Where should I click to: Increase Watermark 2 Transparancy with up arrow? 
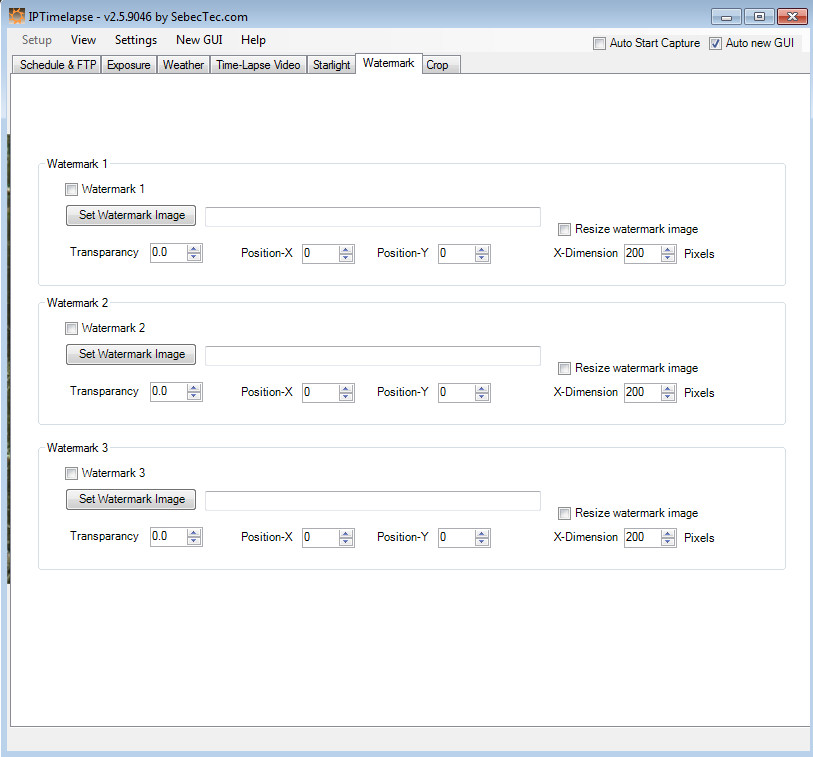pos(194,388)
